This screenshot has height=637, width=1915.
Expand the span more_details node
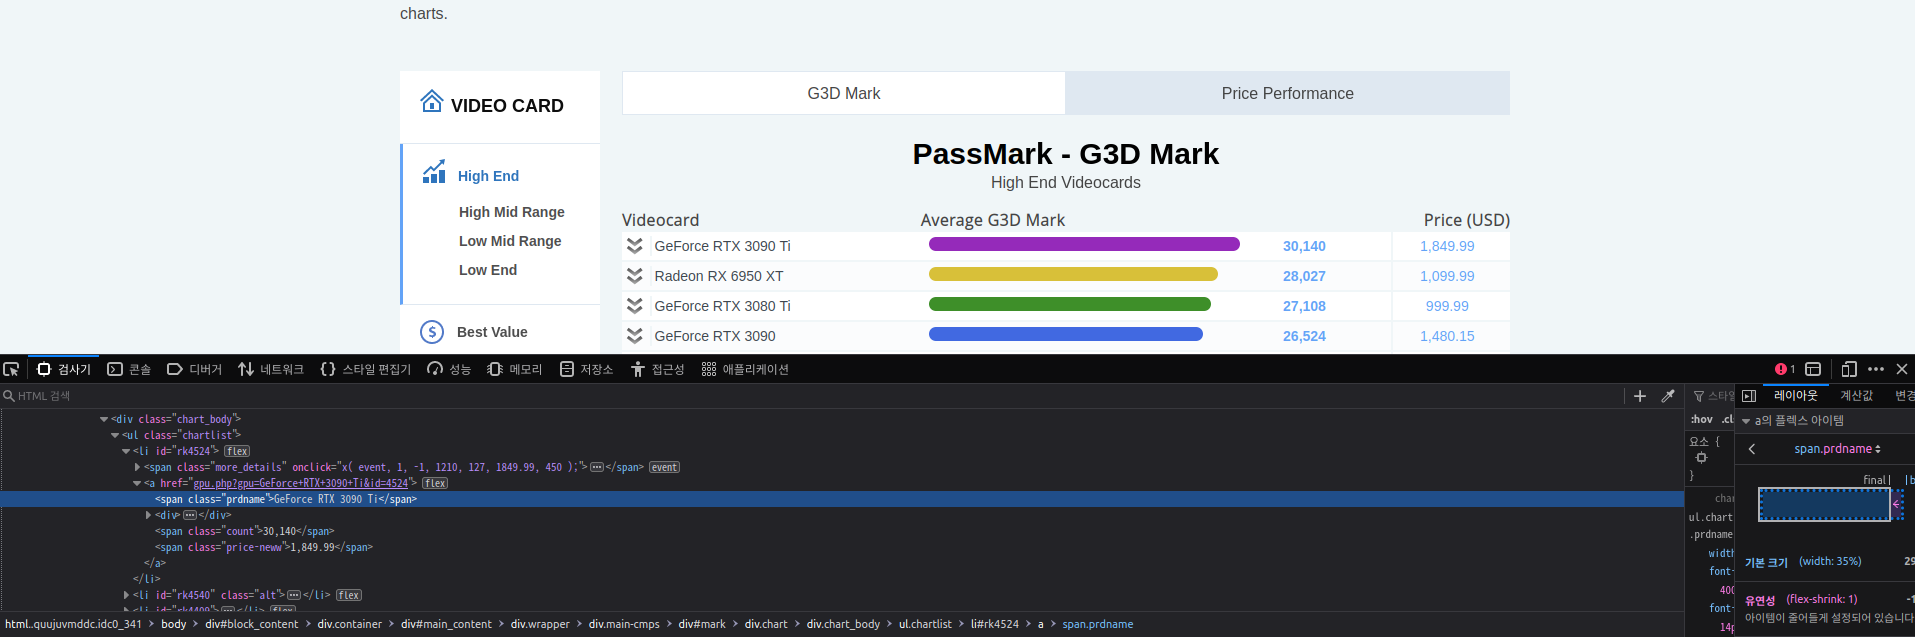pyautogui.click(x=137, y=467)
